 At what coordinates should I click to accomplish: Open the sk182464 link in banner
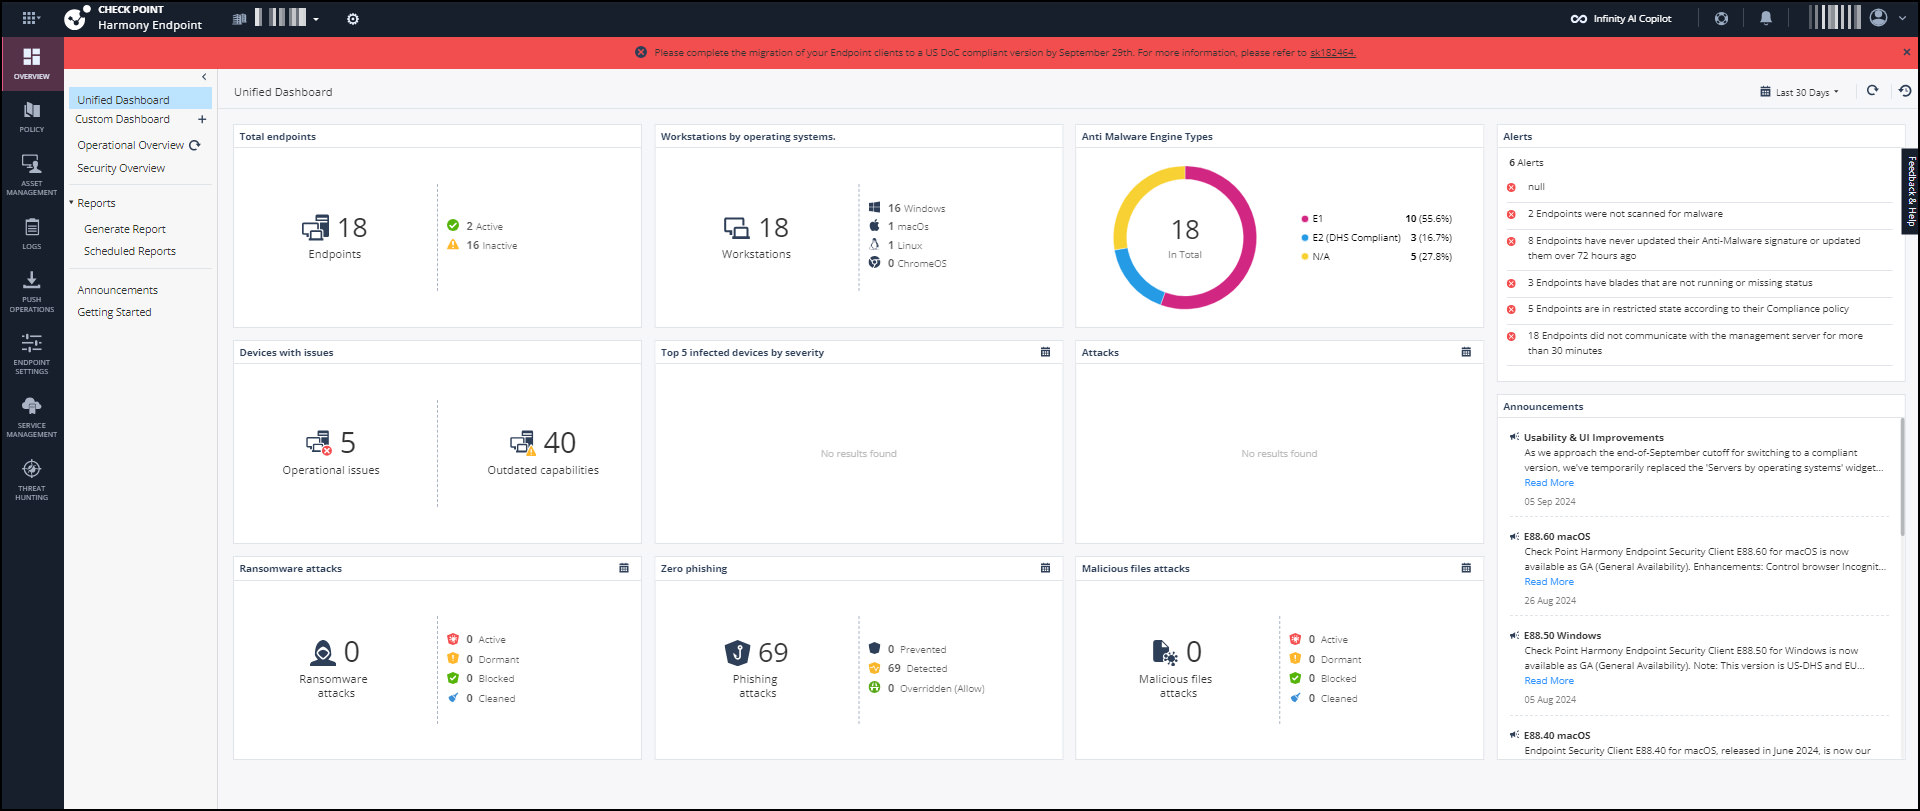tap(1332, 53)
